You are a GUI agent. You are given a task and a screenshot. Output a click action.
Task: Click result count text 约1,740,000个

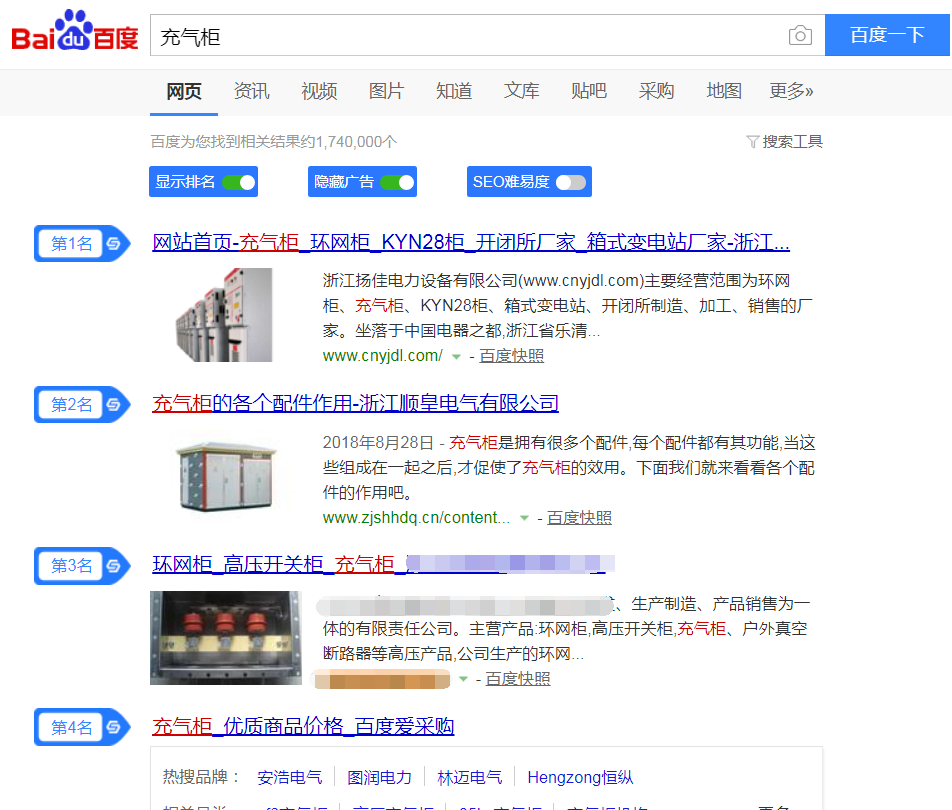pos(349,141)
